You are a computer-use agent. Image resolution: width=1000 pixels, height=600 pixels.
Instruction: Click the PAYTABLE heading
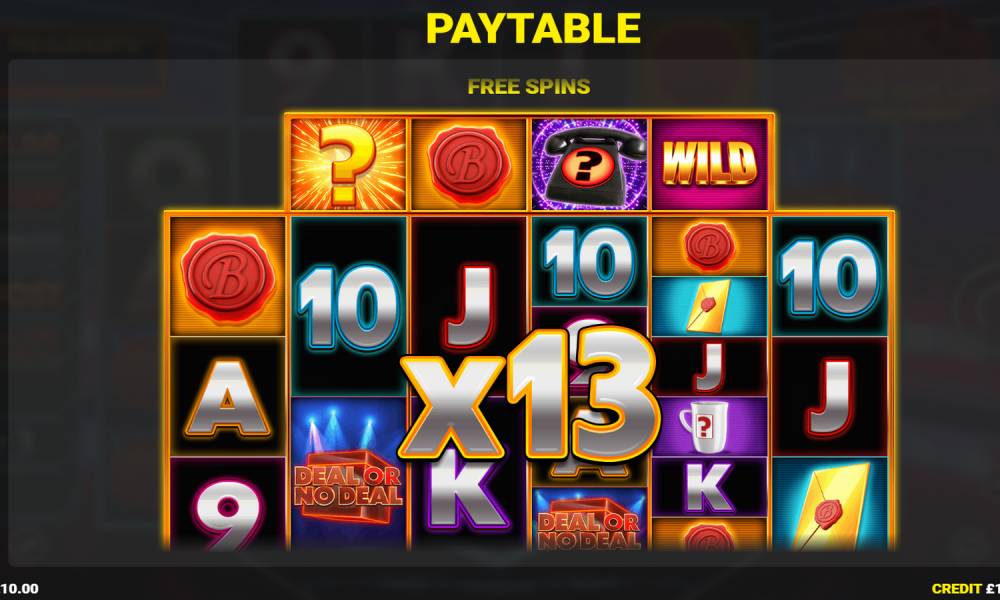pyautogui.click(x=533, y=28)
